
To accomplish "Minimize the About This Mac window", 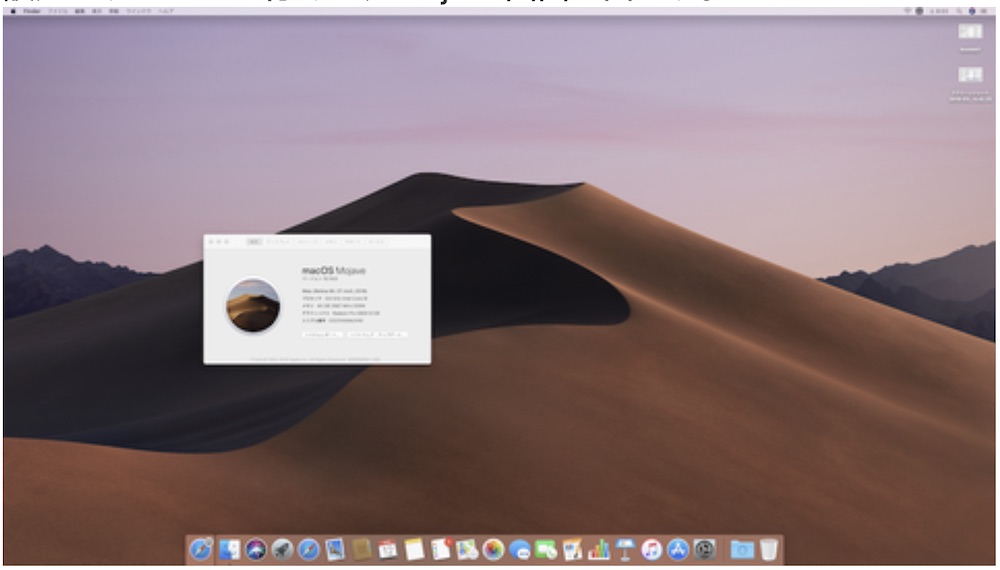I will [219, 242].
